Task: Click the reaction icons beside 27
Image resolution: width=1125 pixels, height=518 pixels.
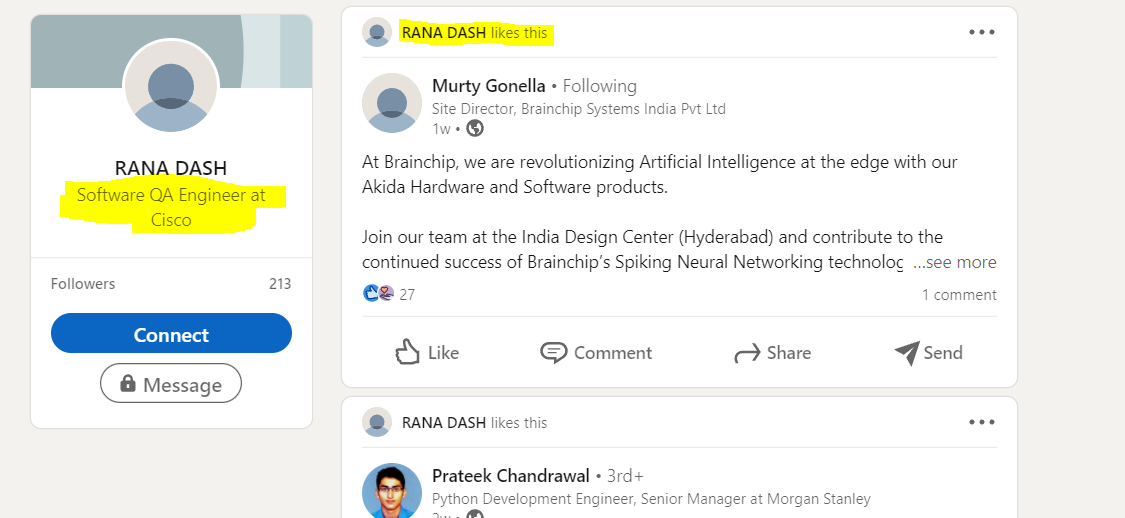Action: coord(378,294)
